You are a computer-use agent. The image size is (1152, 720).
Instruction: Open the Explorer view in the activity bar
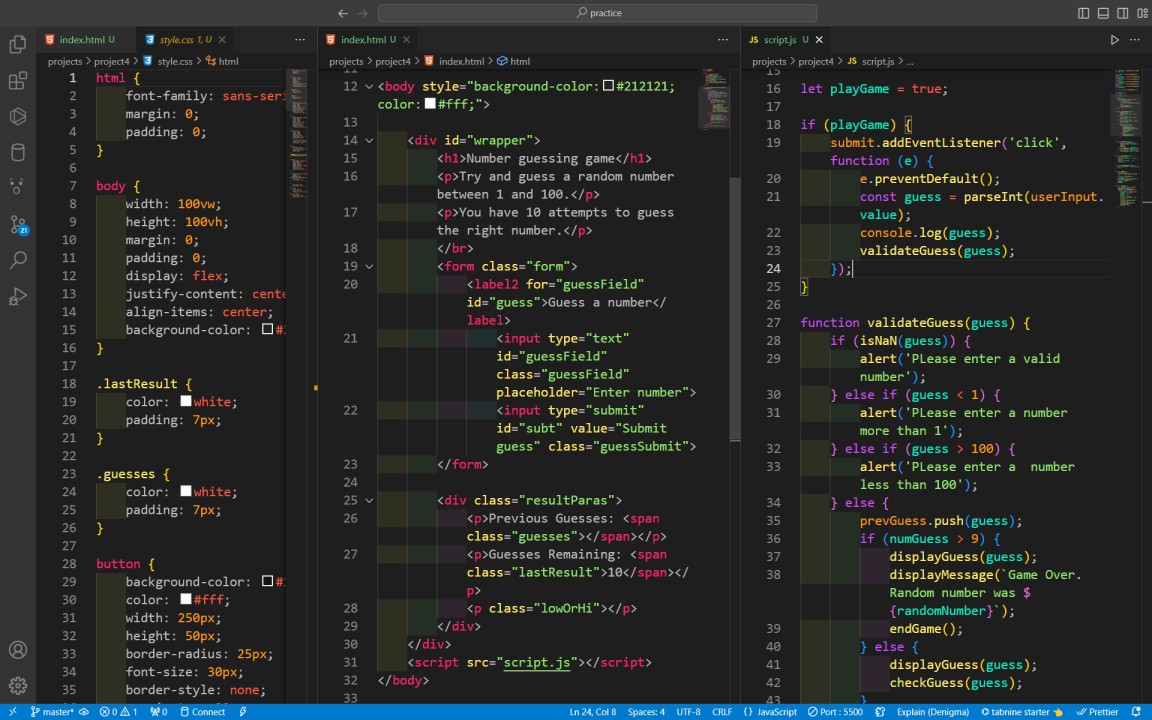tap(17, 44)
